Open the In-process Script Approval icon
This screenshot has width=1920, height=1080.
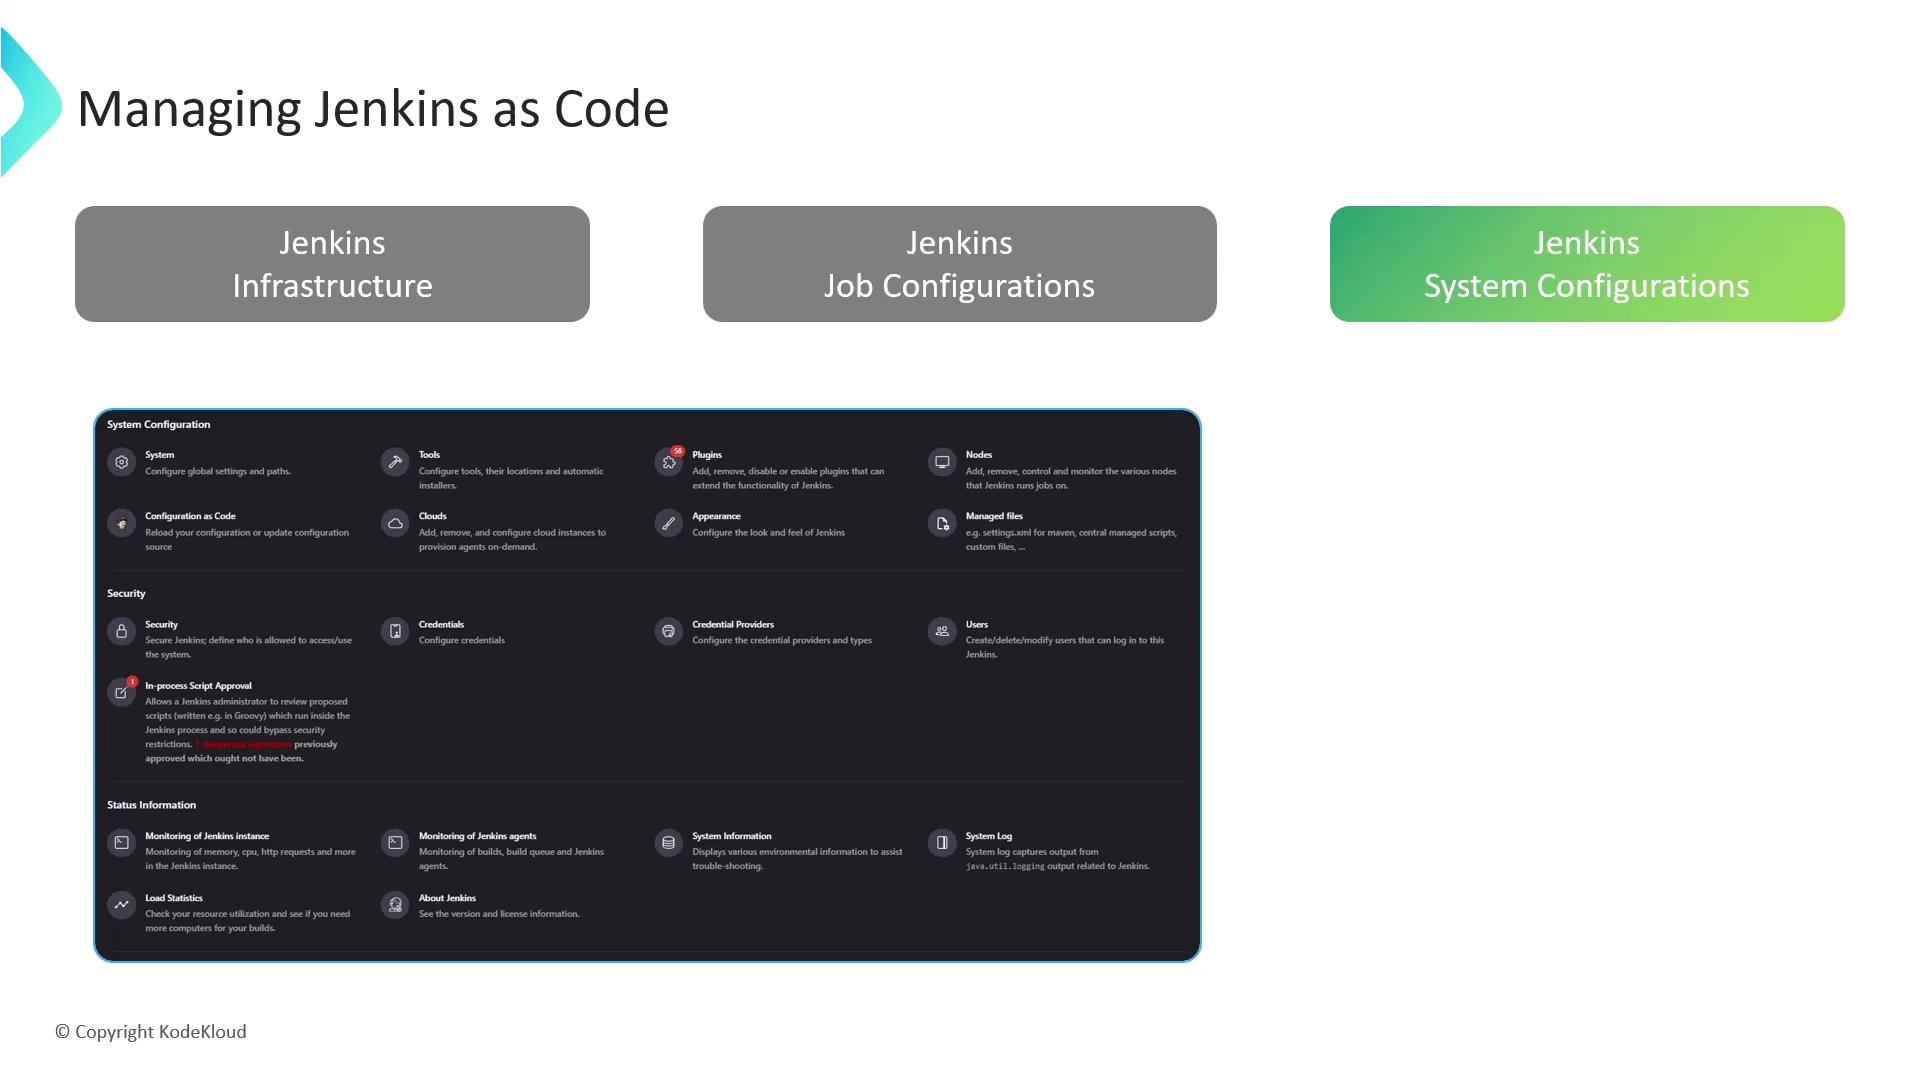tap(121, 692)
